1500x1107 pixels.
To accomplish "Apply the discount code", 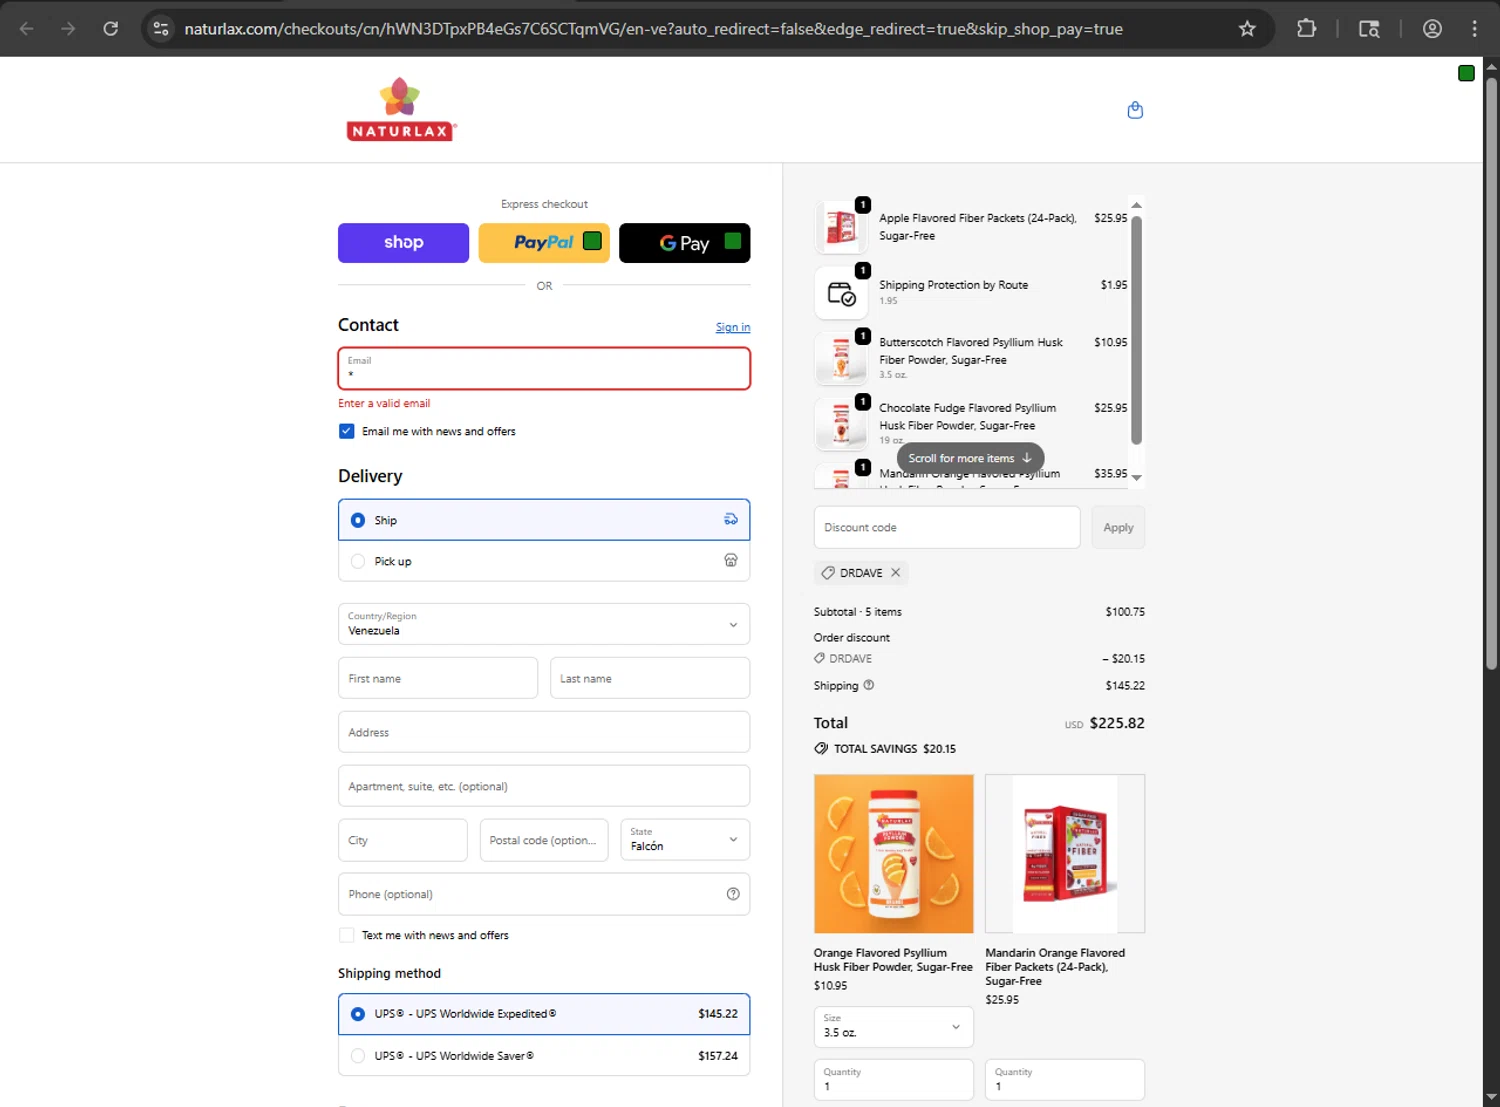I will (1118, 527).
